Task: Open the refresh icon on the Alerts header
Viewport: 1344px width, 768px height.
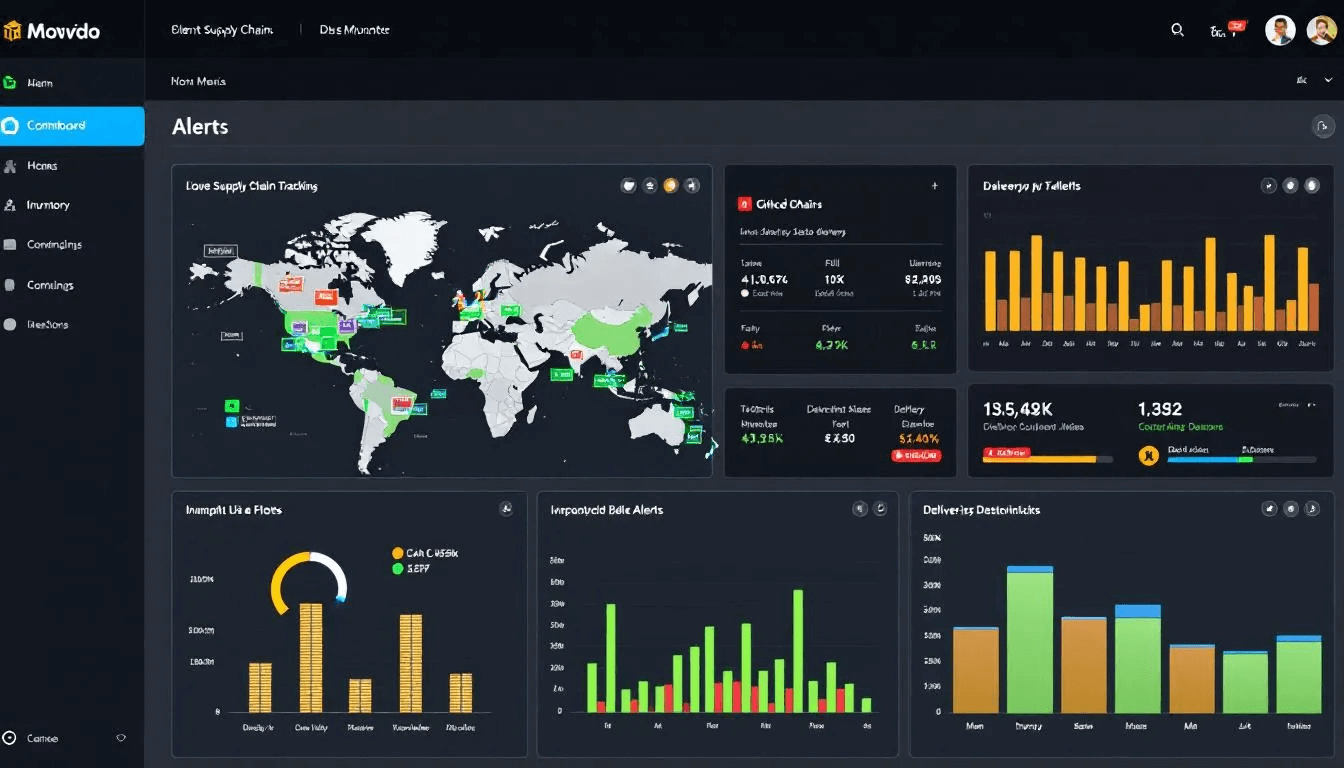Action: [x=1322, y=126]
